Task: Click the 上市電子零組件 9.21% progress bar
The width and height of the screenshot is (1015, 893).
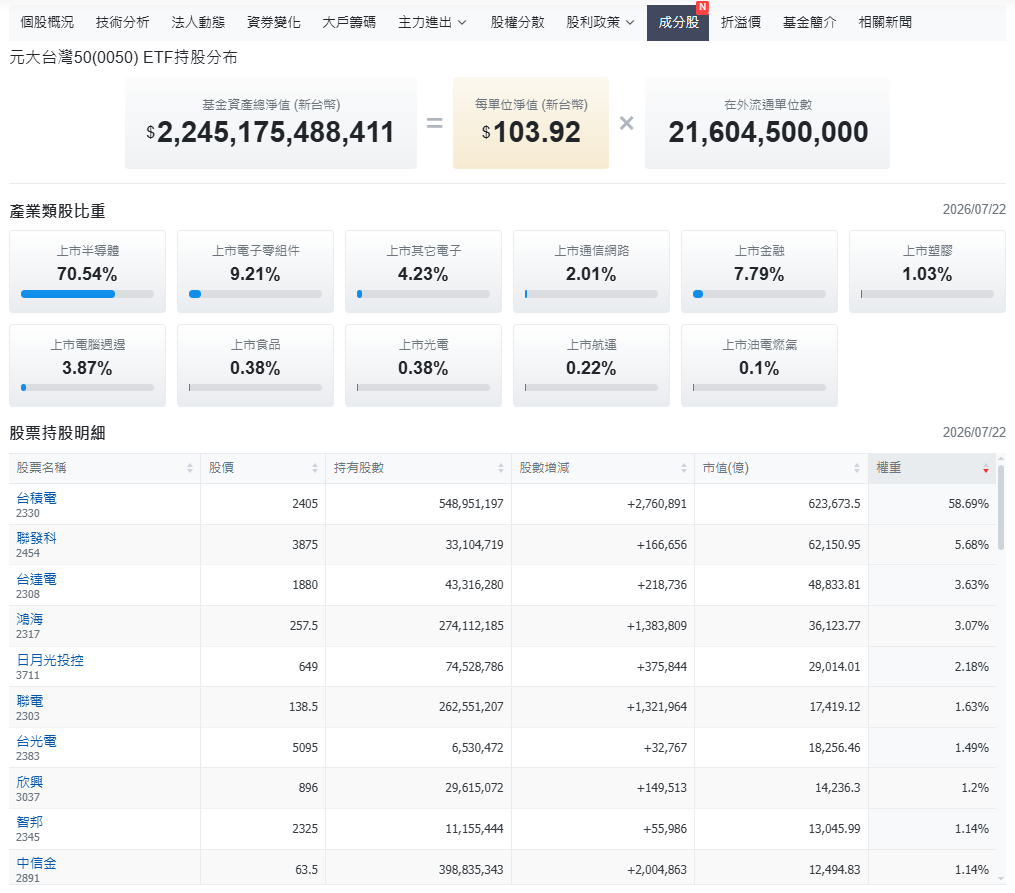Action: (x=255, y=294)
